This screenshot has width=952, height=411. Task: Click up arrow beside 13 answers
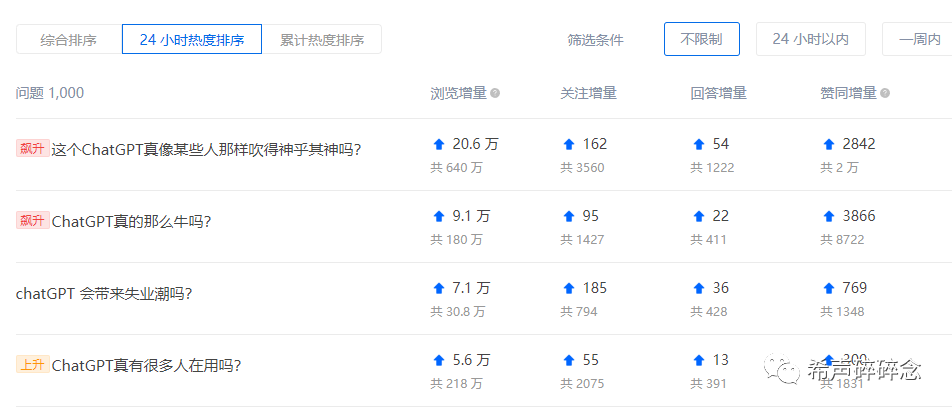[699, 361]
